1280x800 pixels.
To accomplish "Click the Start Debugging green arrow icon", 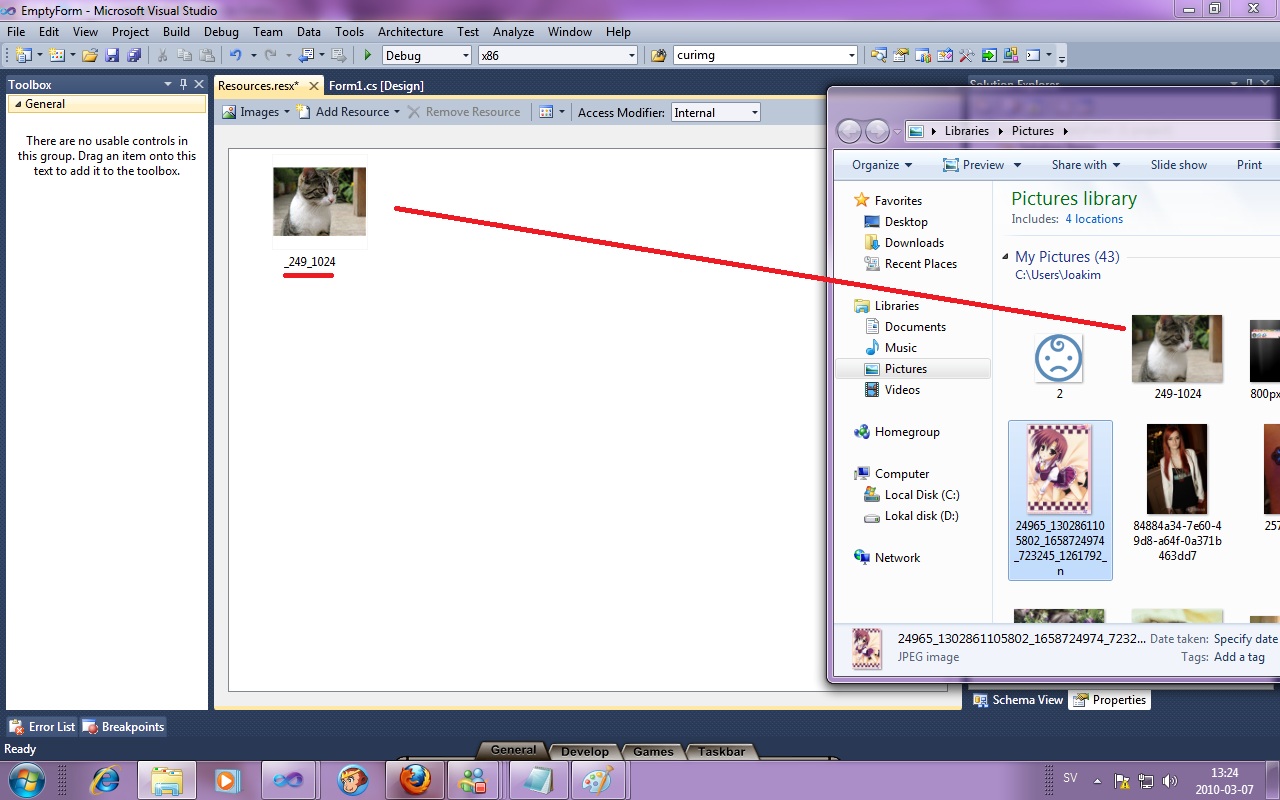I will click(367, 55).
